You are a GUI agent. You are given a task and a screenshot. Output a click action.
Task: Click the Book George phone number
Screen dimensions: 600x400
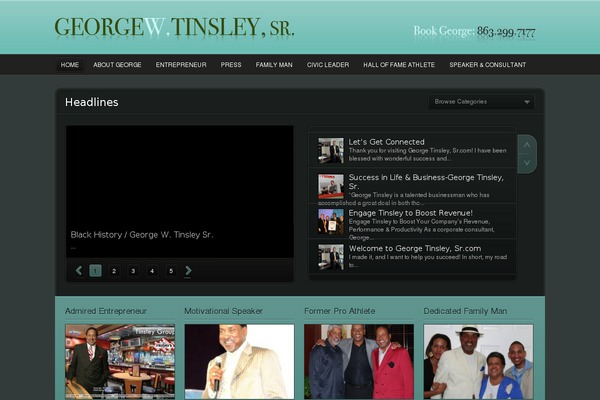(506, 31)
